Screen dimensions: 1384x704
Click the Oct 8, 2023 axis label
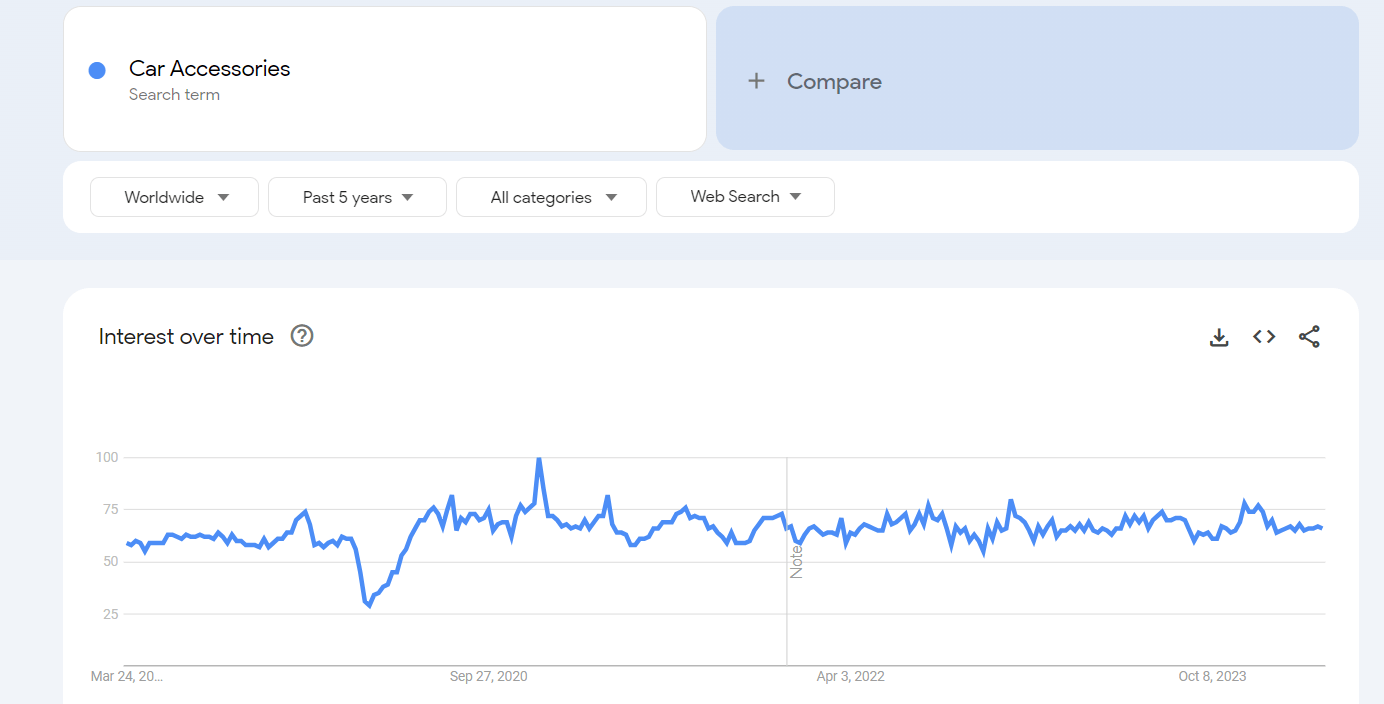1213,677
